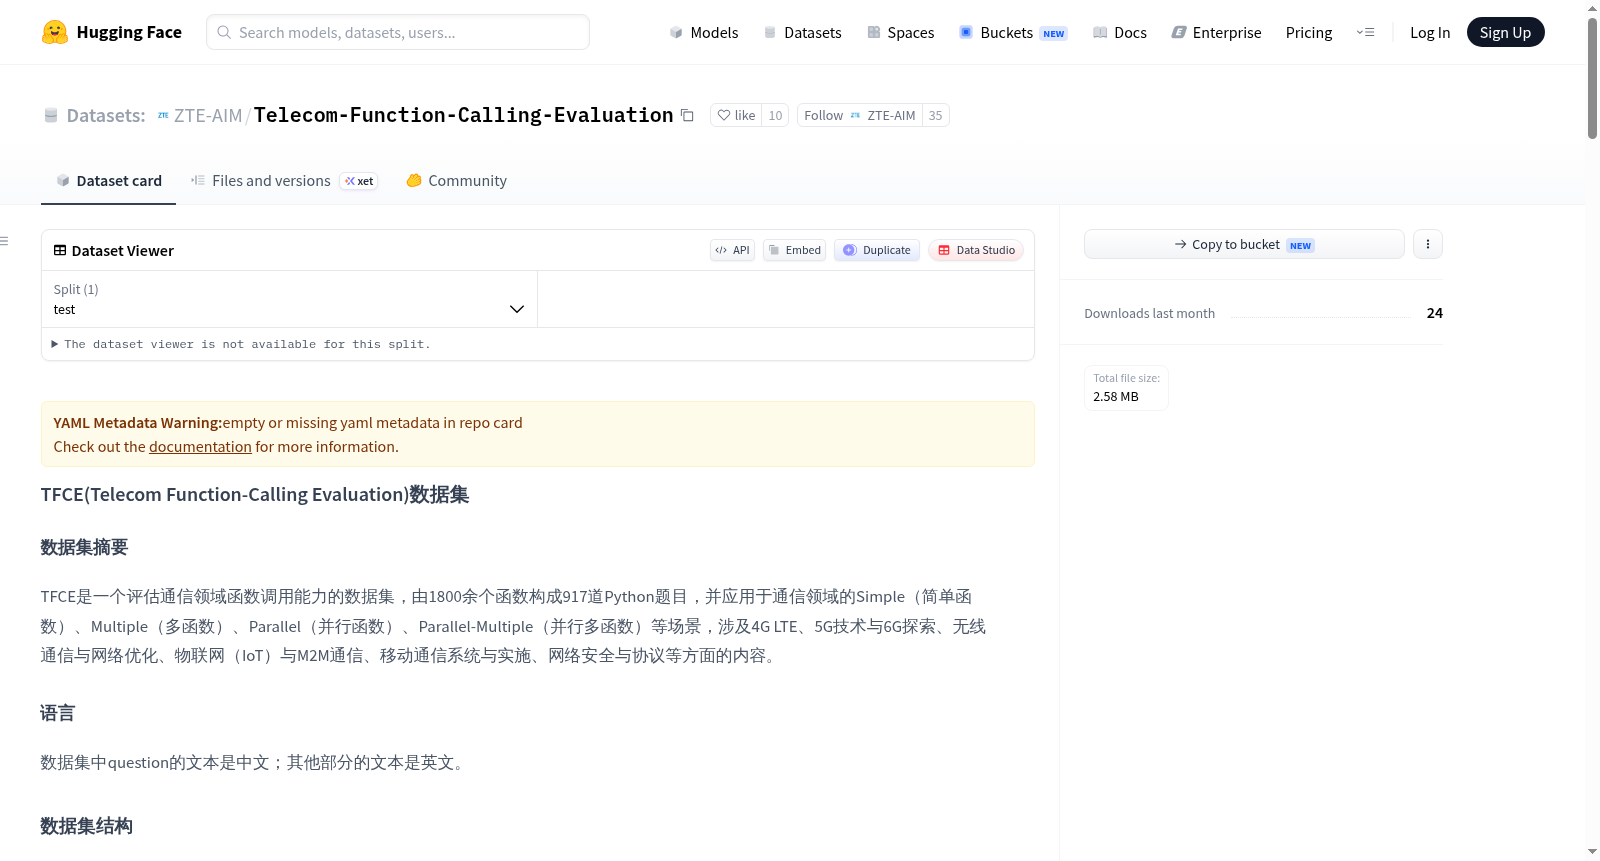Open Data Studio
Viewport: 1600px width, 861px height.
click(975, 250)
